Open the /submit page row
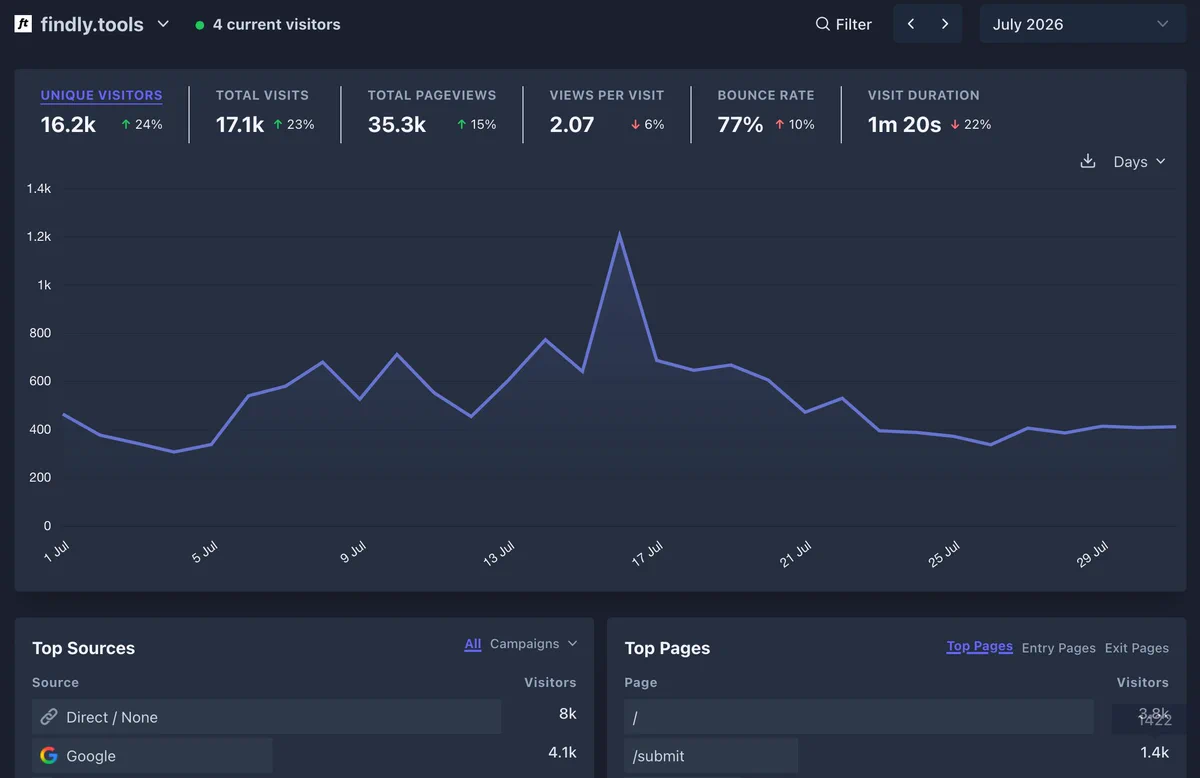The image size is (1200, 778). [x=711, y=756]
